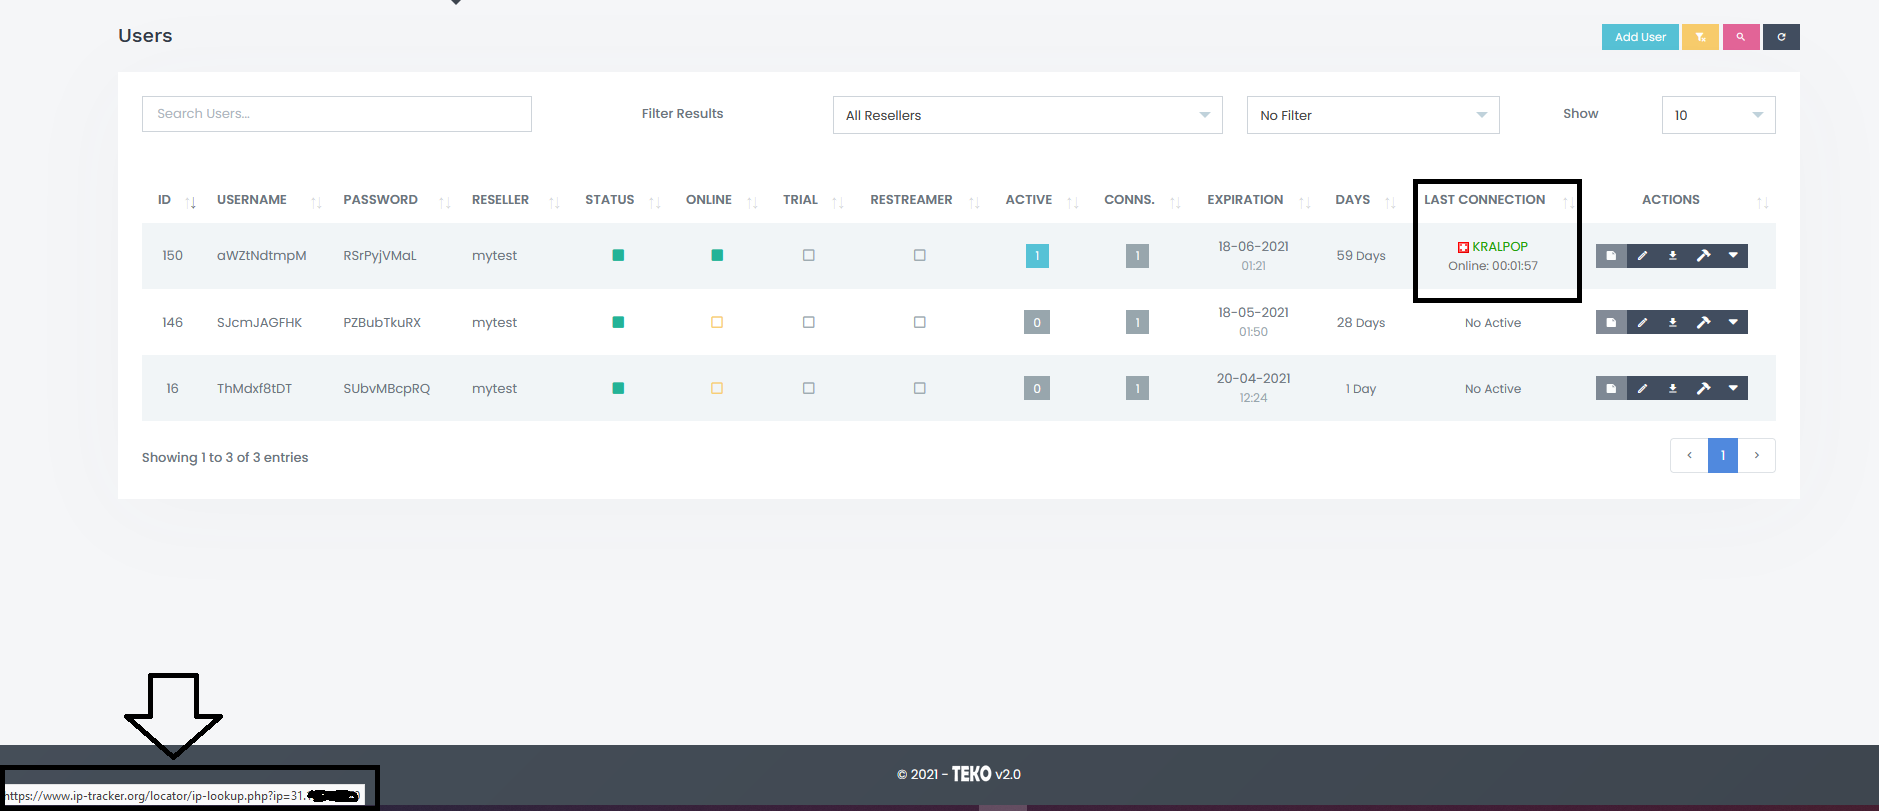The height and width of the screenshot is (811, 1879).
Task: Sort the table by the Username column
Action: pyautogui.click(x=252, y=200)
